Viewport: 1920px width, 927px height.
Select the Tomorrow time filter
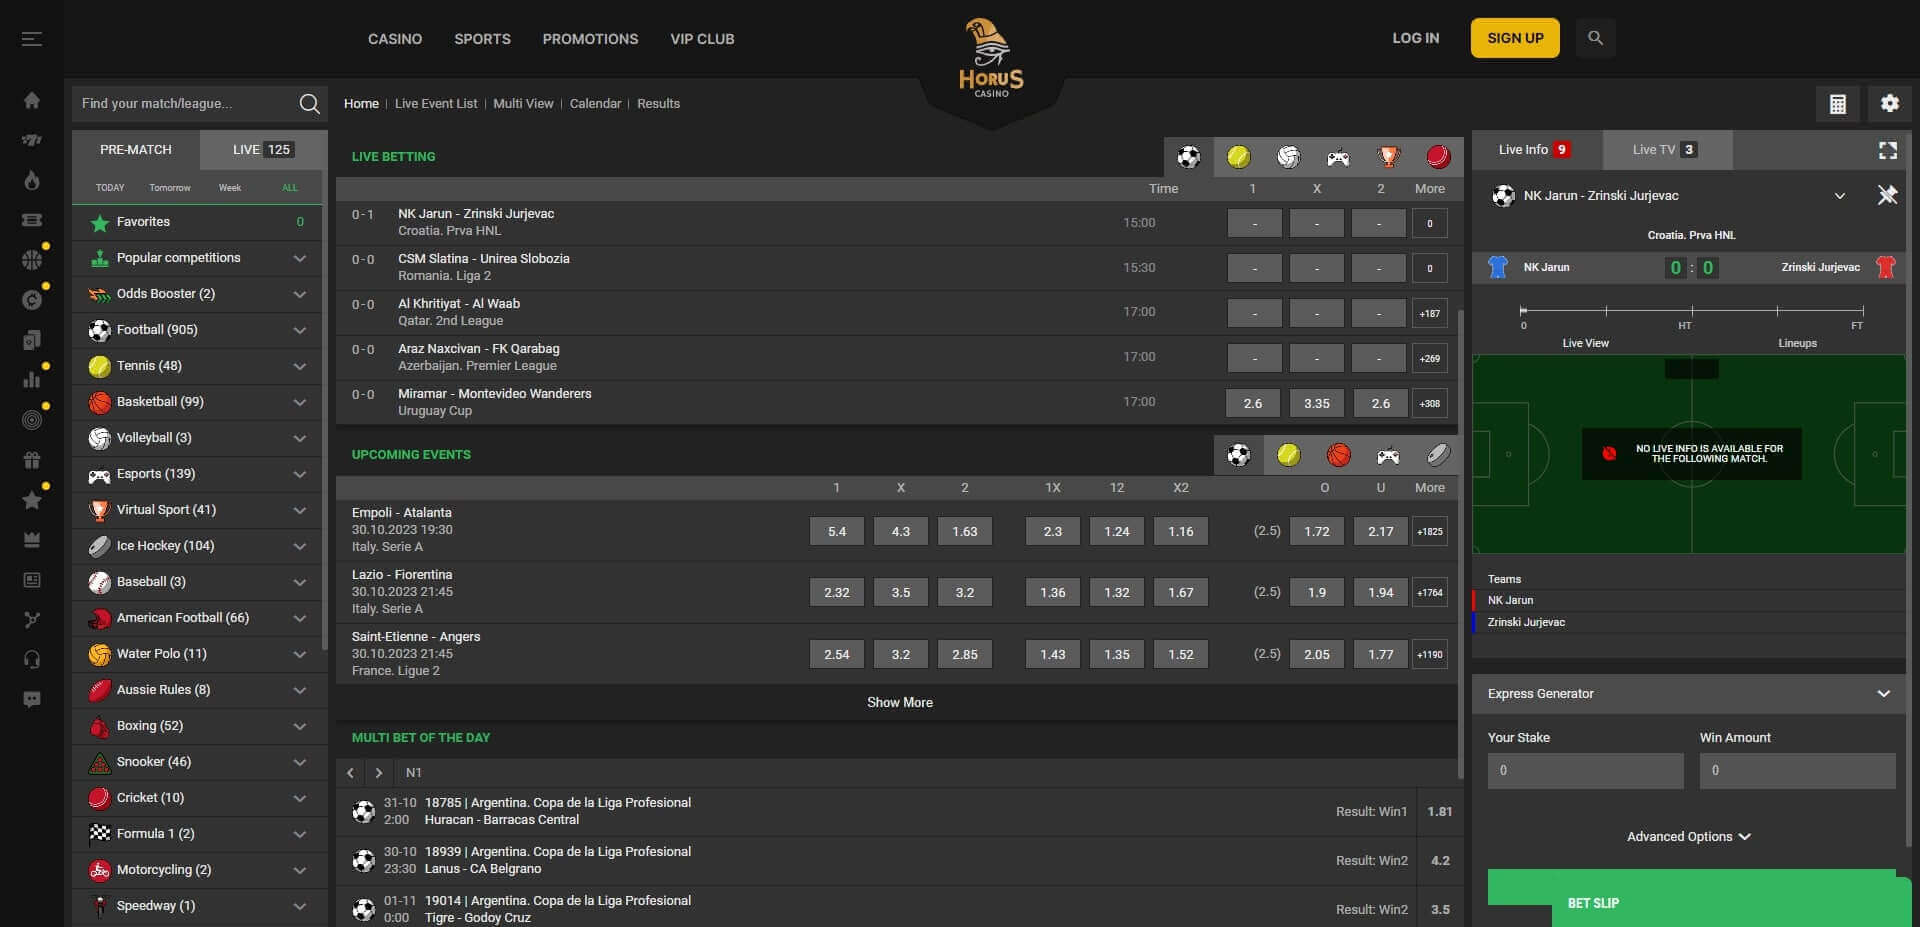tap(169, 188)
